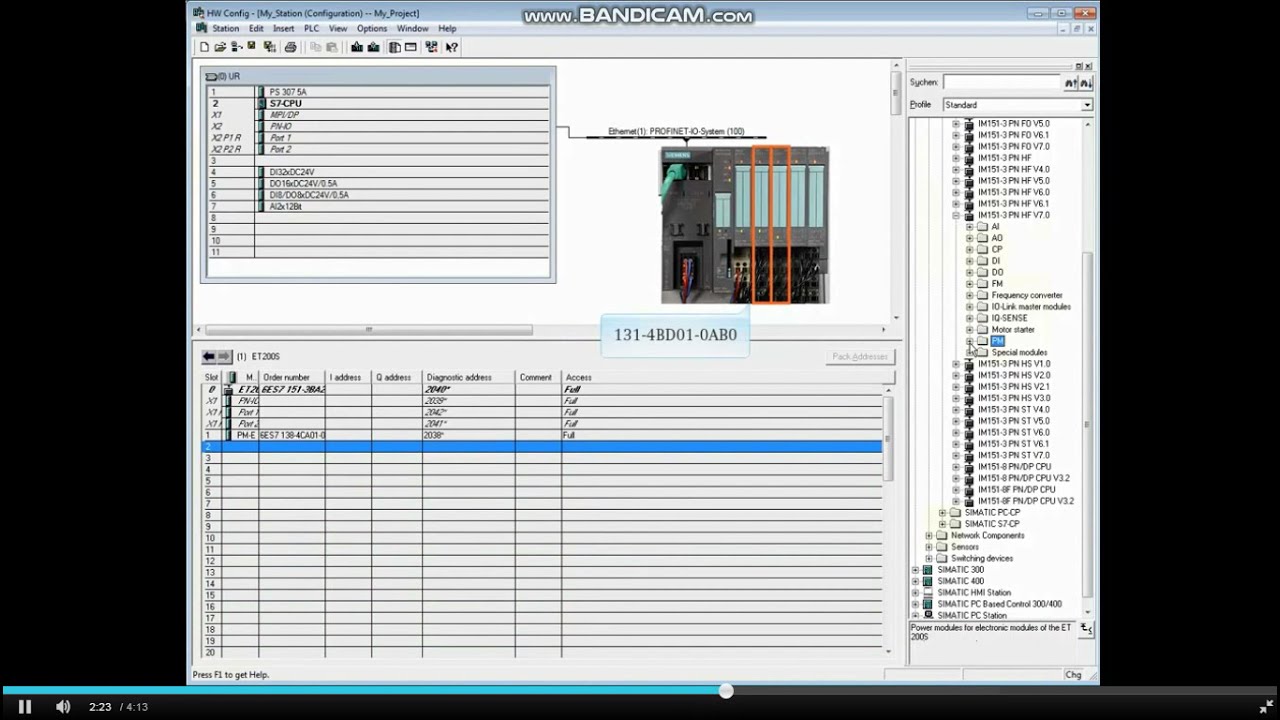Click the Order number column header
The image size is (1280, 720).
click(291, 377)
